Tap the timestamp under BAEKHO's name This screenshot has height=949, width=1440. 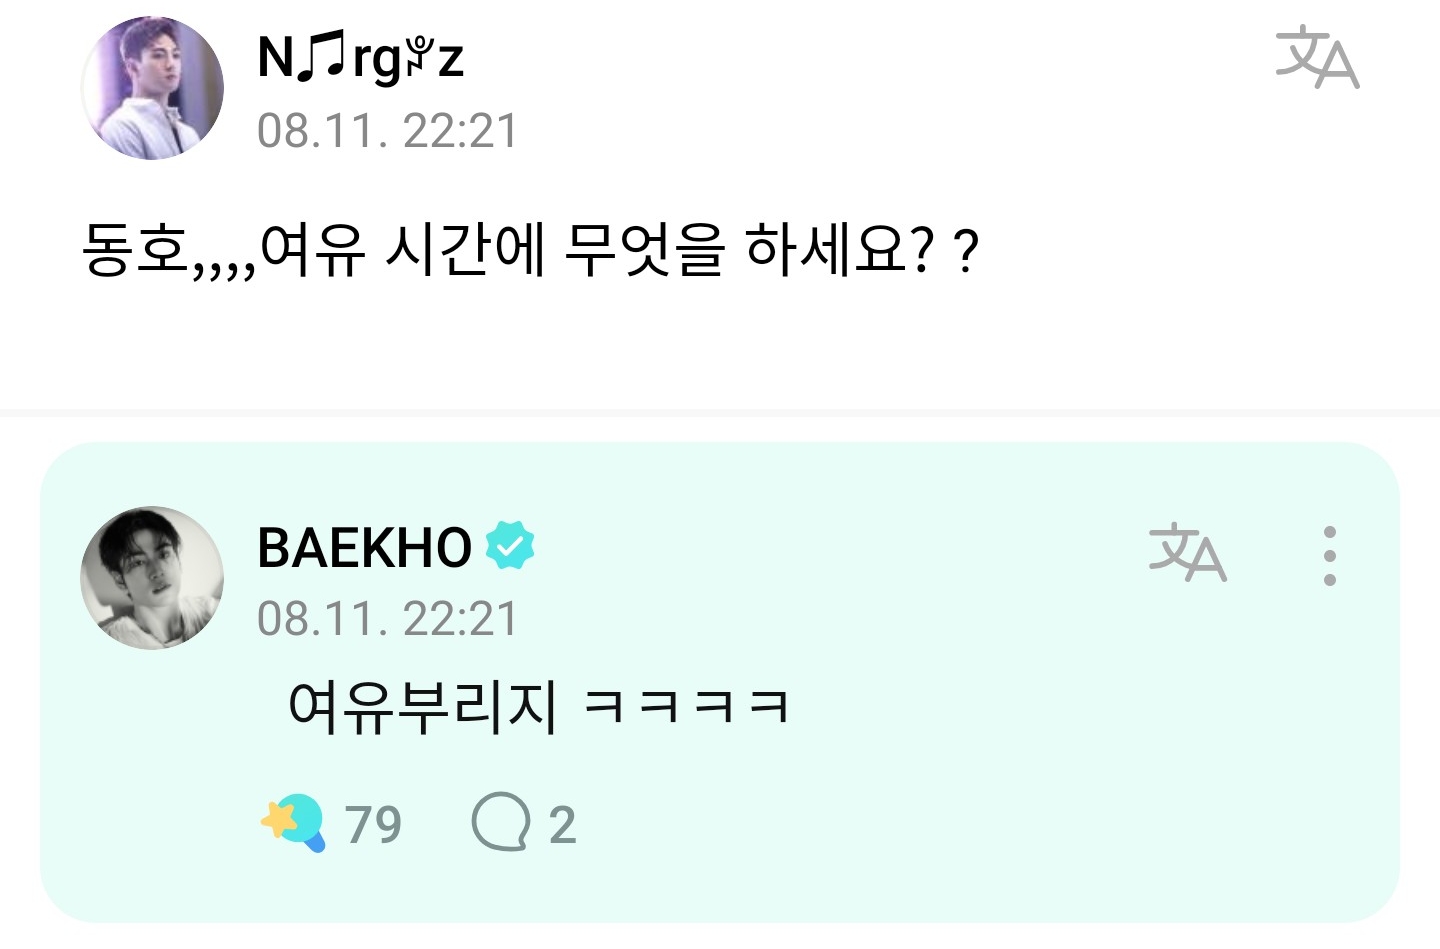click(388, 619)
